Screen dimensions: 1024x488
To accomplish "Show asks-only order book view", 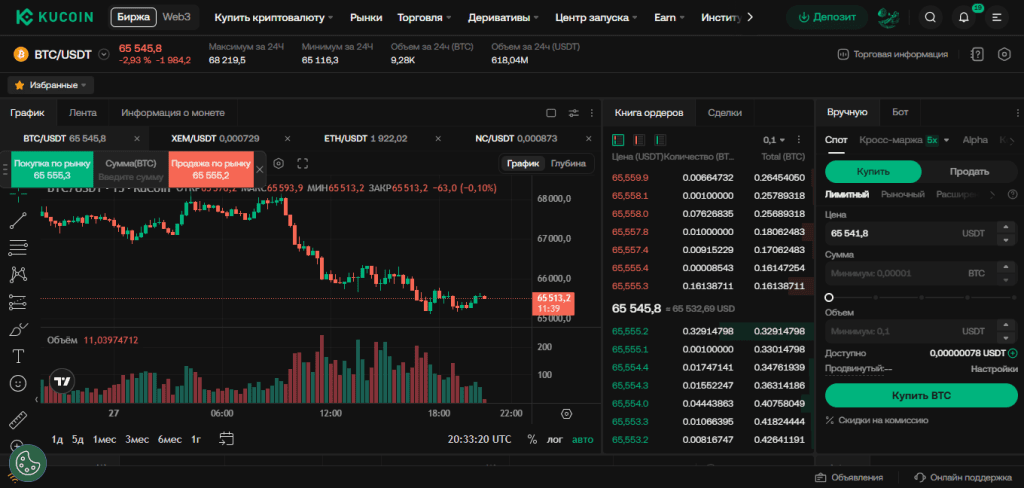I will 639,140.
